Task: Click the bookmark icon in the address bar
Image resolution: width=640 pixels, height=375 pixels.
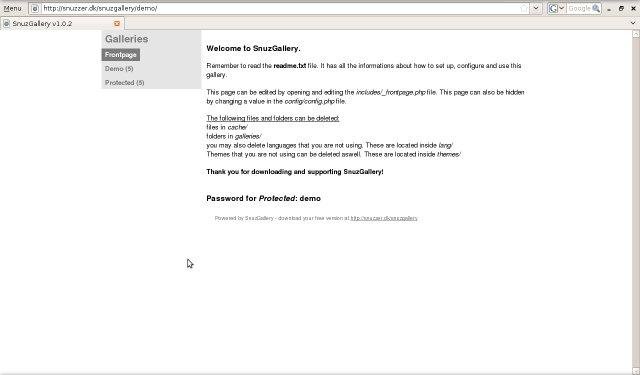Action: click(524, 8)
